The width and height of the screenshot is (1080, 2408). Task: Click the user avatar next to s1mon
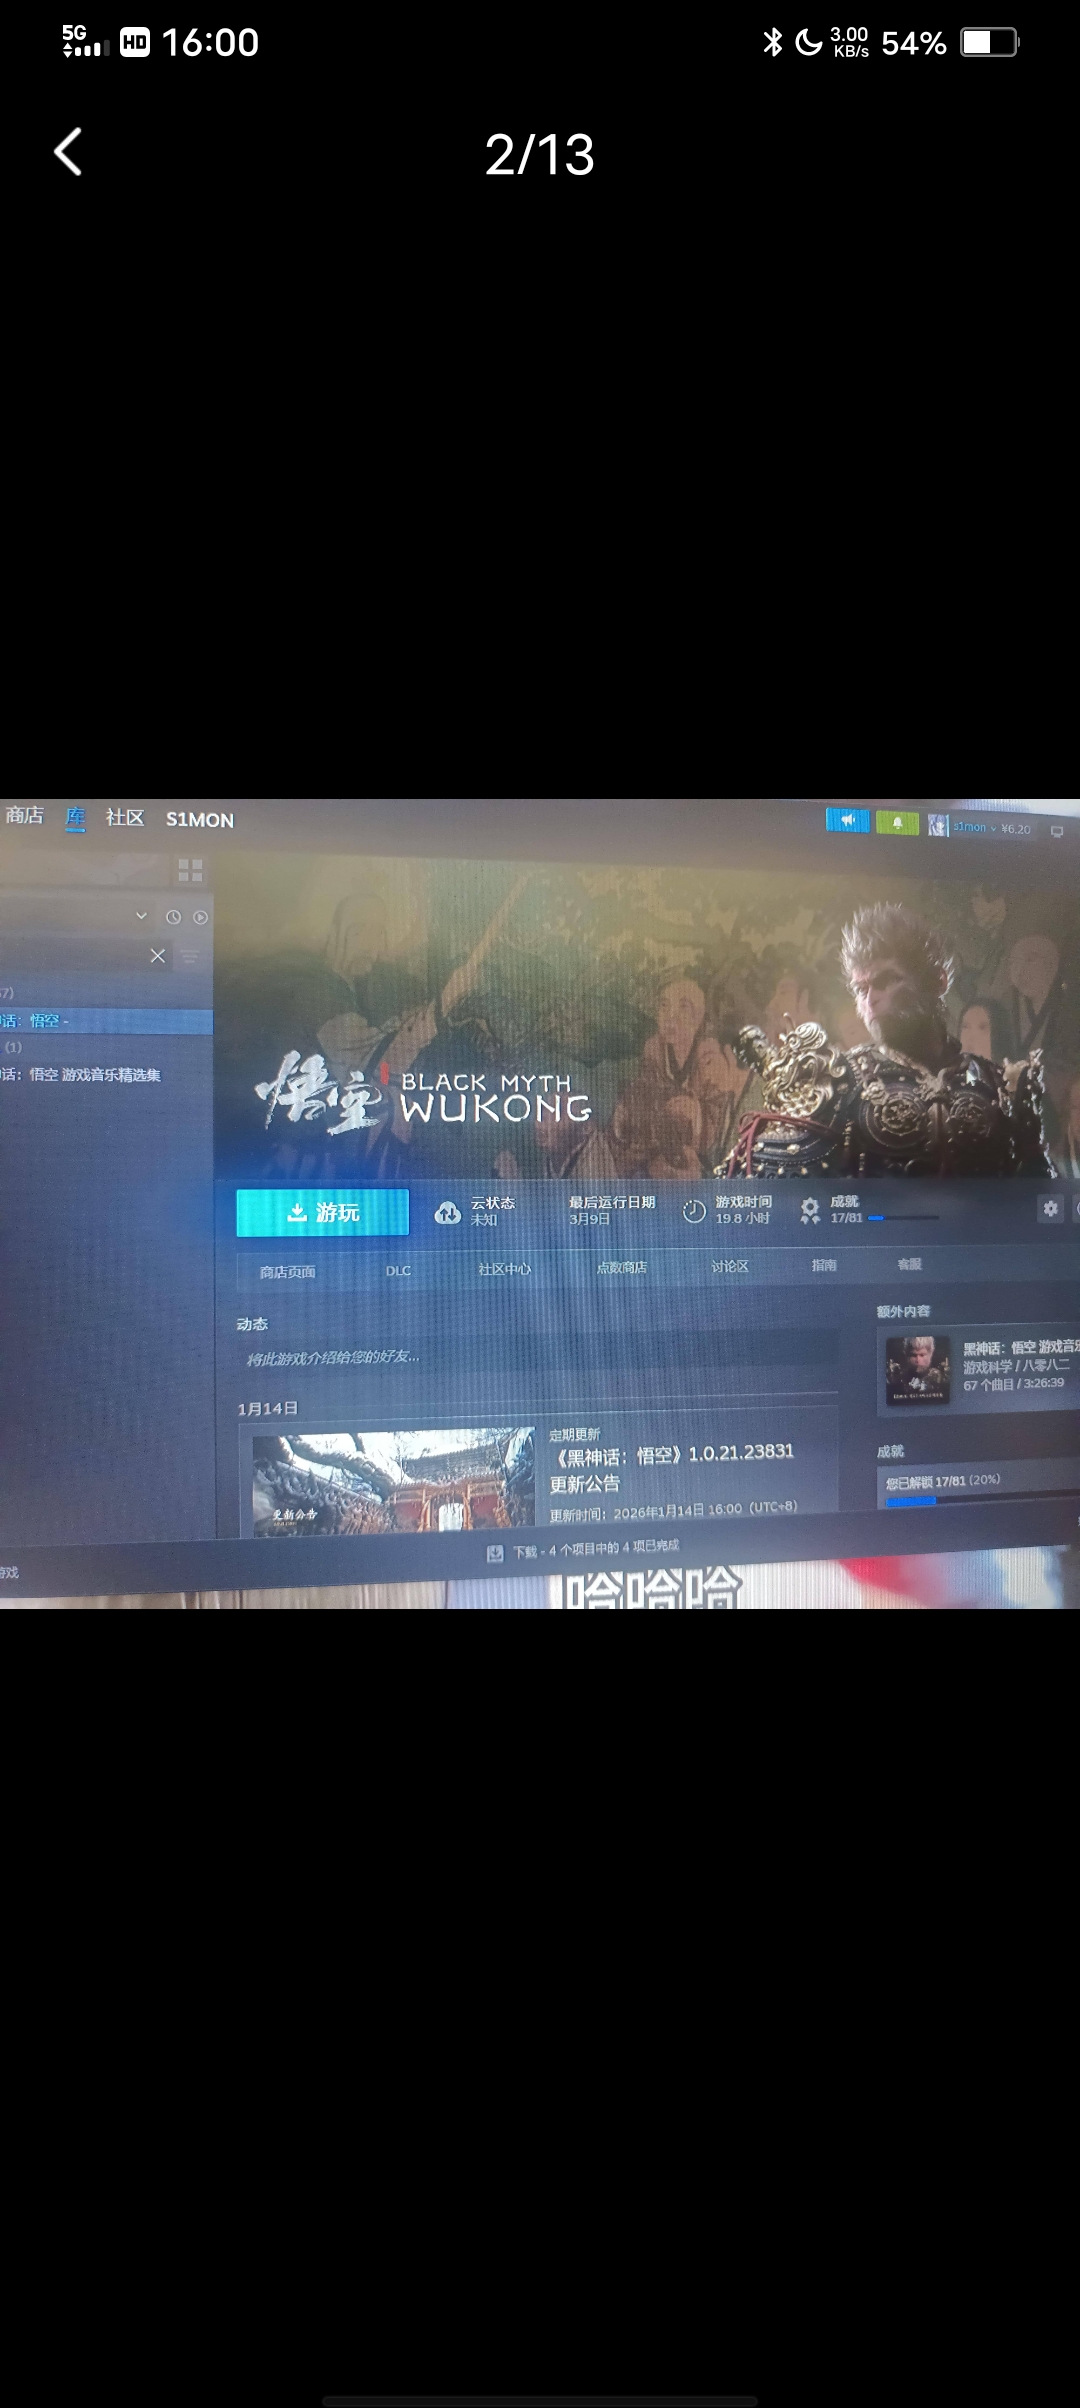937,825
